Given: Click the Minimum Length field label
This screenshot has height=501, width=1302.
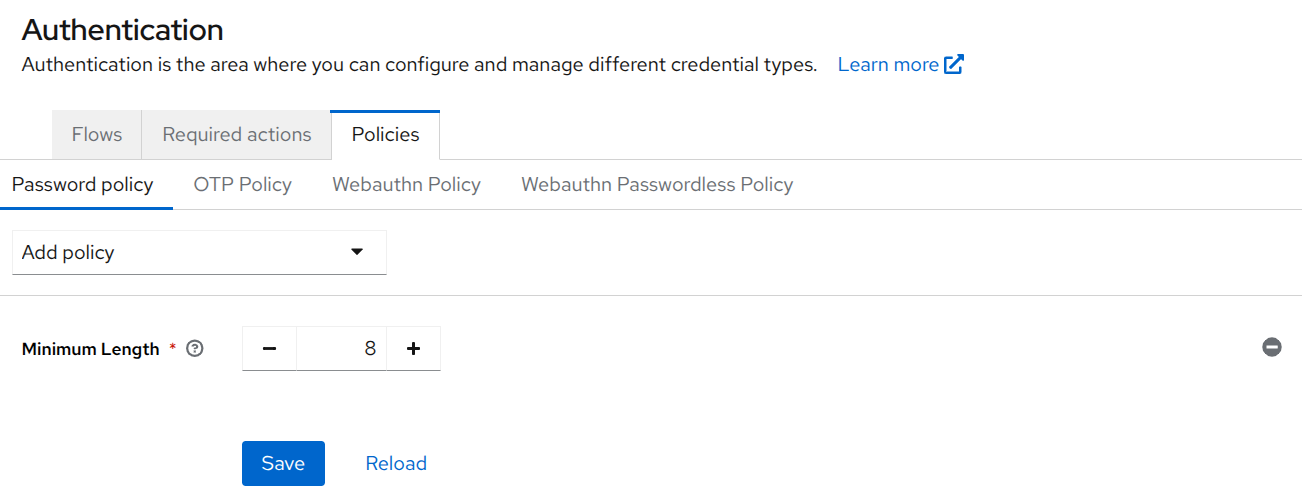Looking at the screenshot, I should (x=90, y=349).
